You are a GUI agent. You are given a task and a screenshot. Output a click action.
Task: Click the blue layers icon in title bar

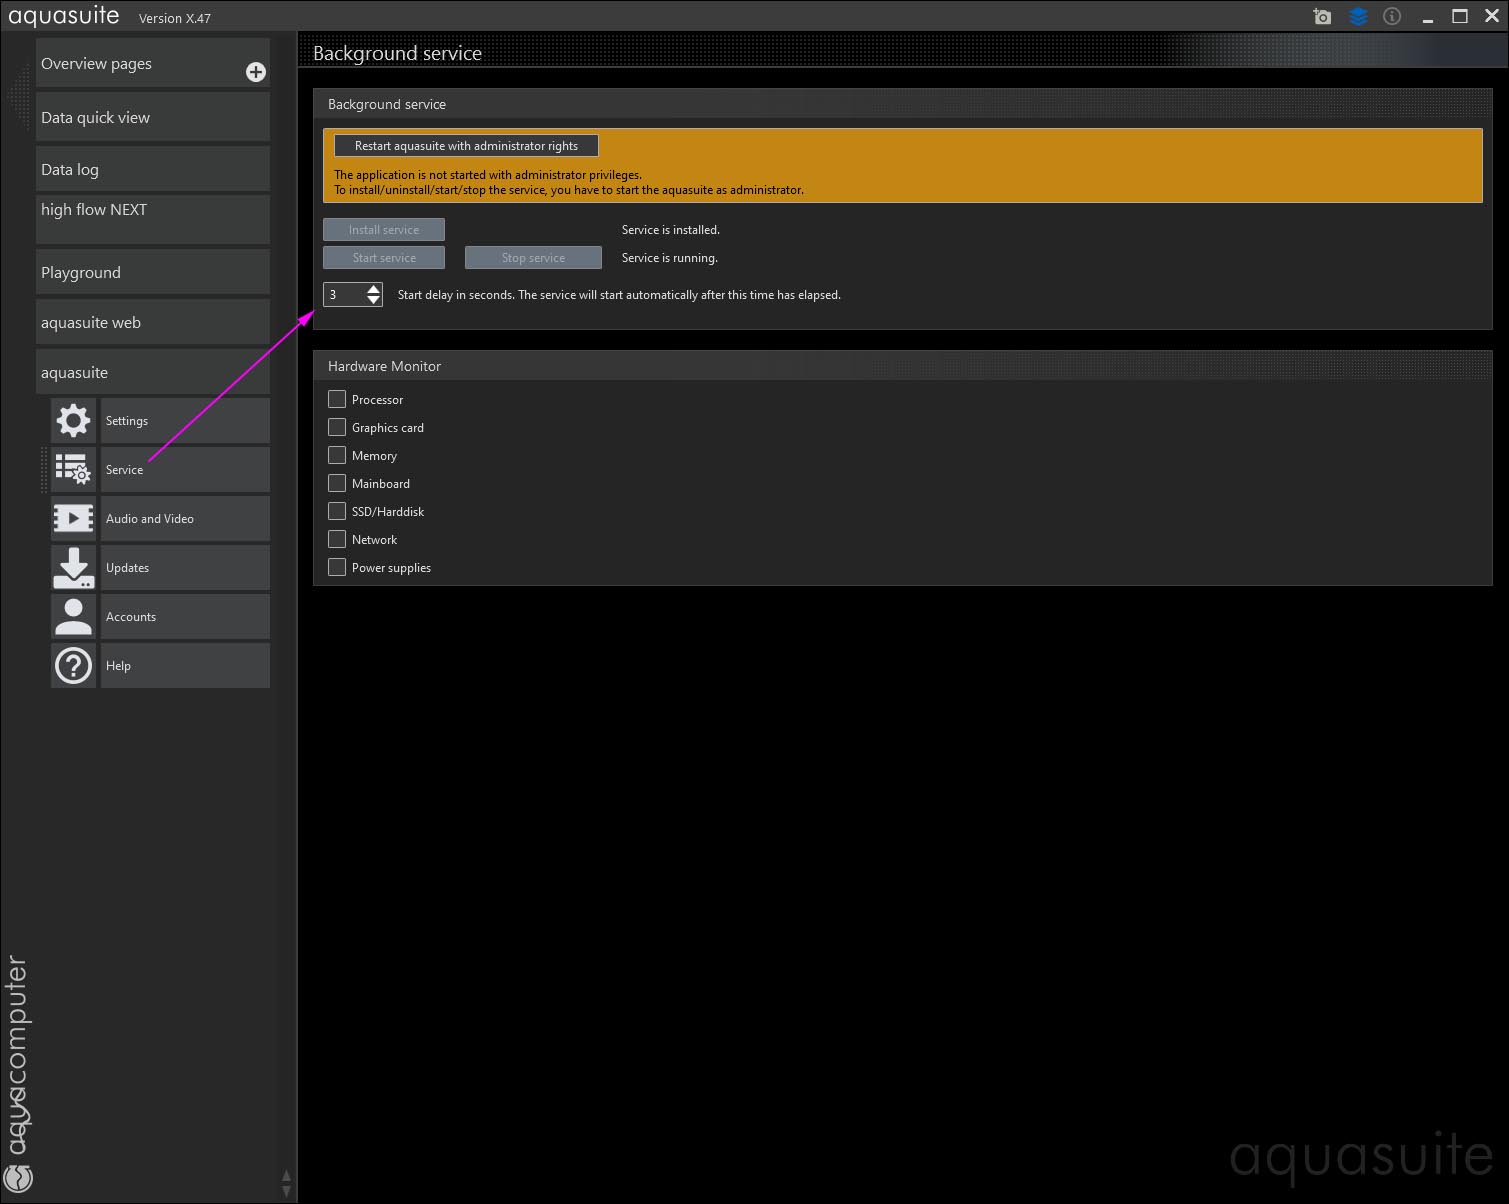point(1357,17)
